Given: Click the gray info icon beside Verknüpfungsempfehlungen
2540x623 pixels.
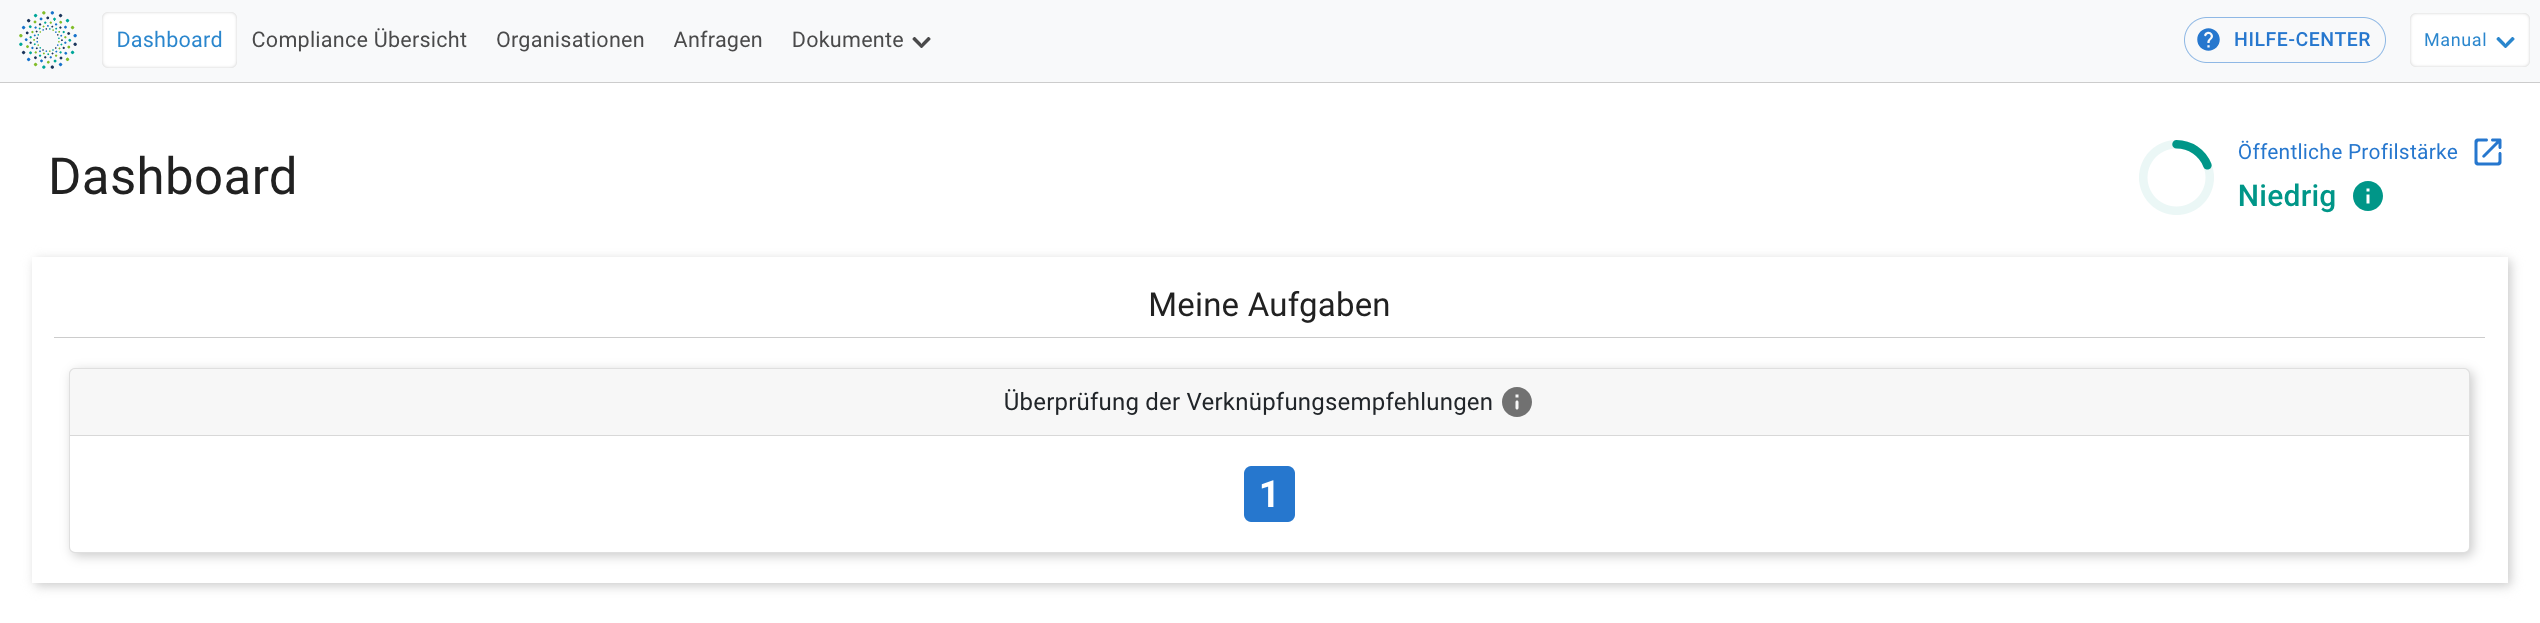Looking at the screenshot, I should pos(1517,402).
